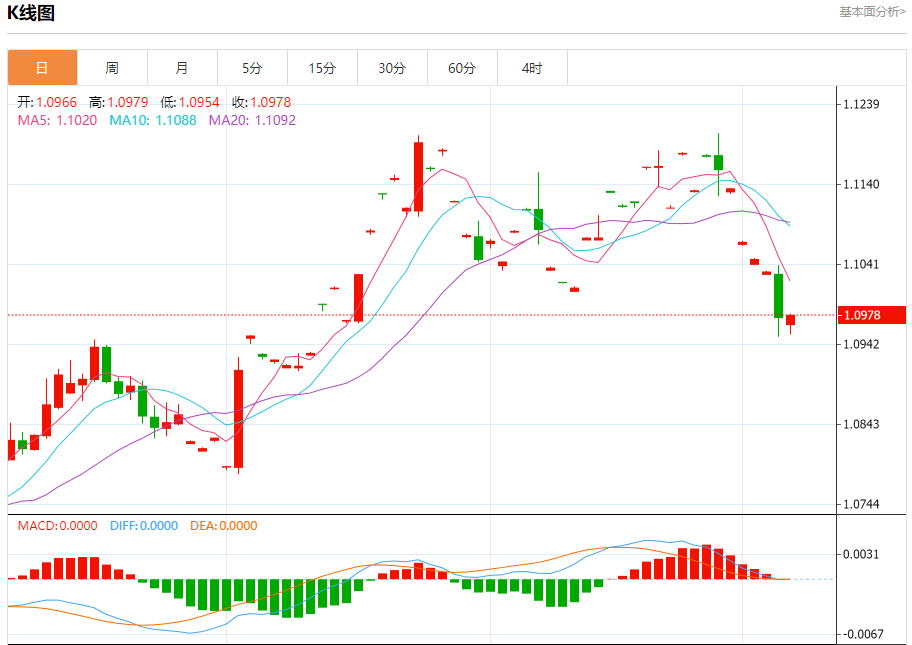912x645 pixels.
Task: Click the MA5 1.1020 indicator label
Action: [x=57, y=120]
